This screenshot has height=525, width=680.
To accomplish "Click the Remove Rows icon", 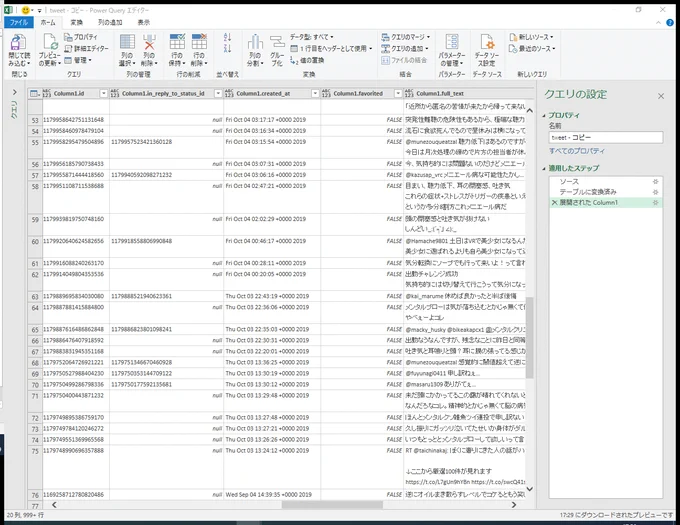I will (x=199, y=42).
